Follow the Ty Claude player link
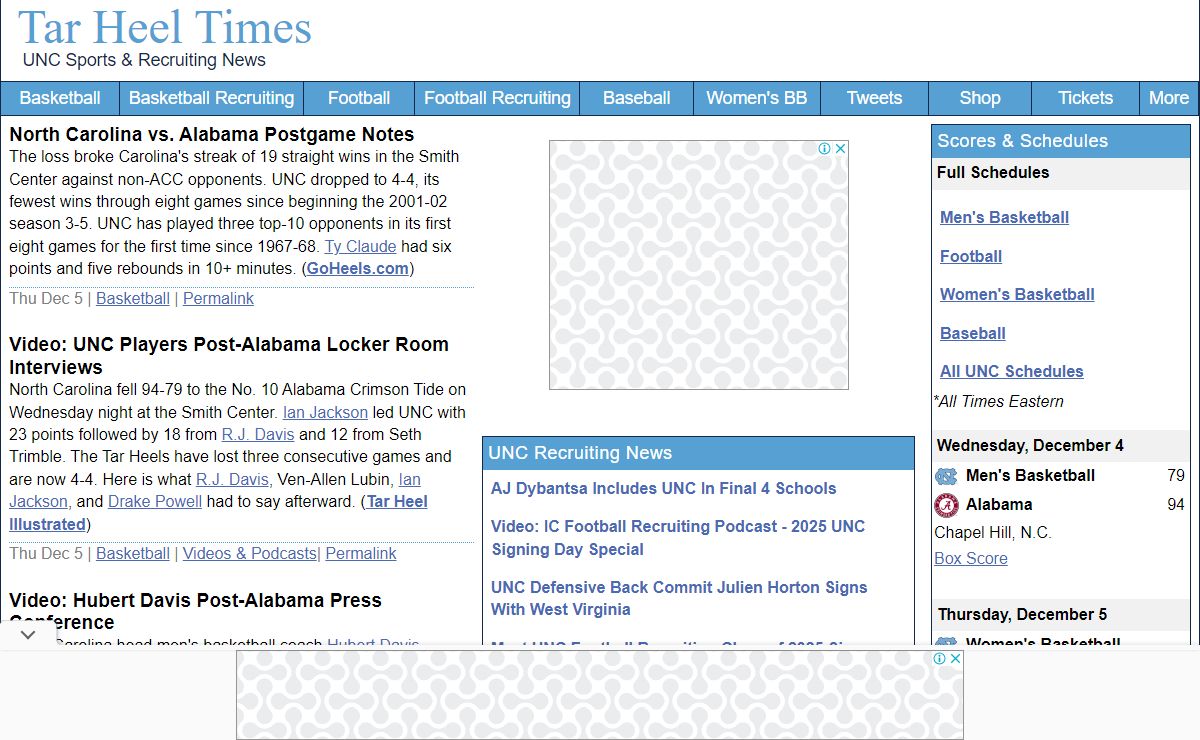 point(360,246)
